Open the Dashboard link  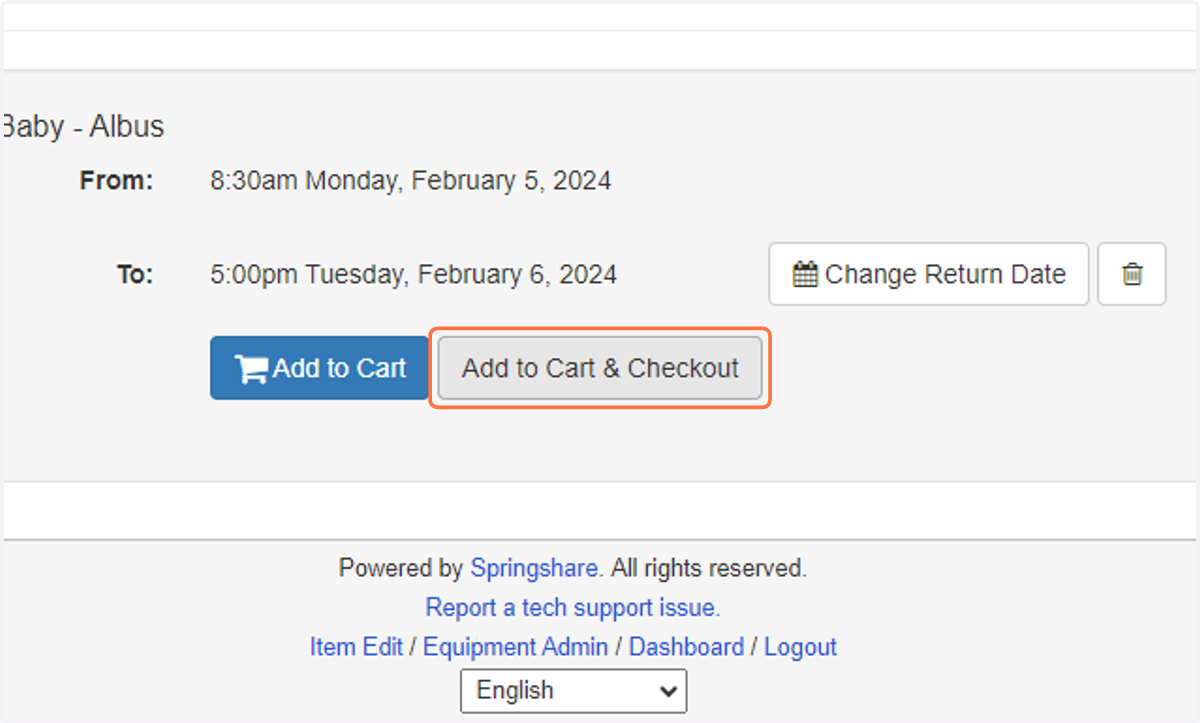click(x=686, y=647)
